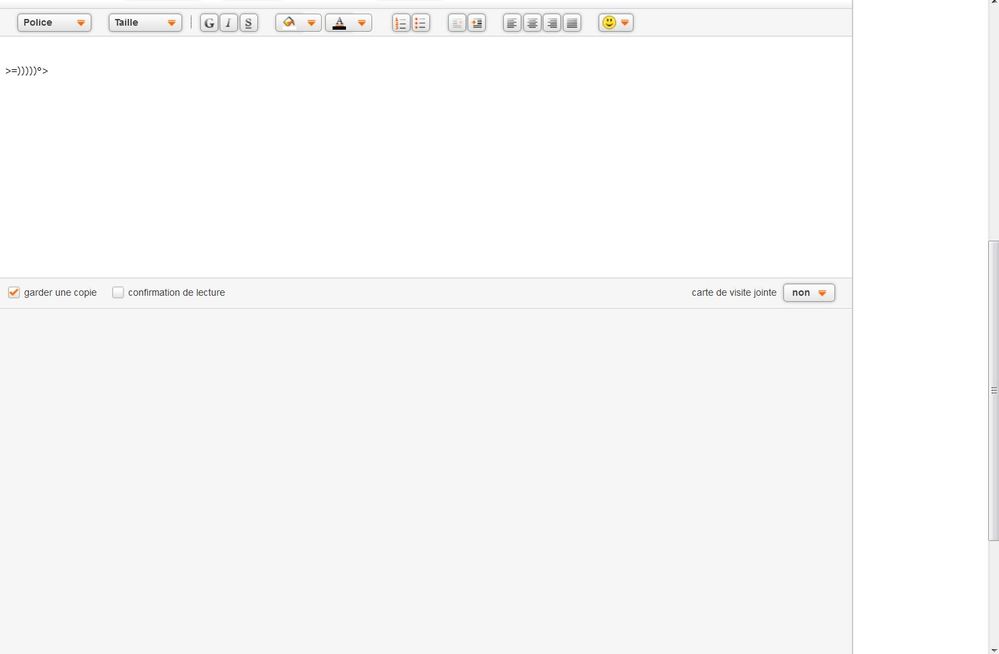The image size is (999, 654).
Task: Align text to the left
Action: click(x=512, y=23)
